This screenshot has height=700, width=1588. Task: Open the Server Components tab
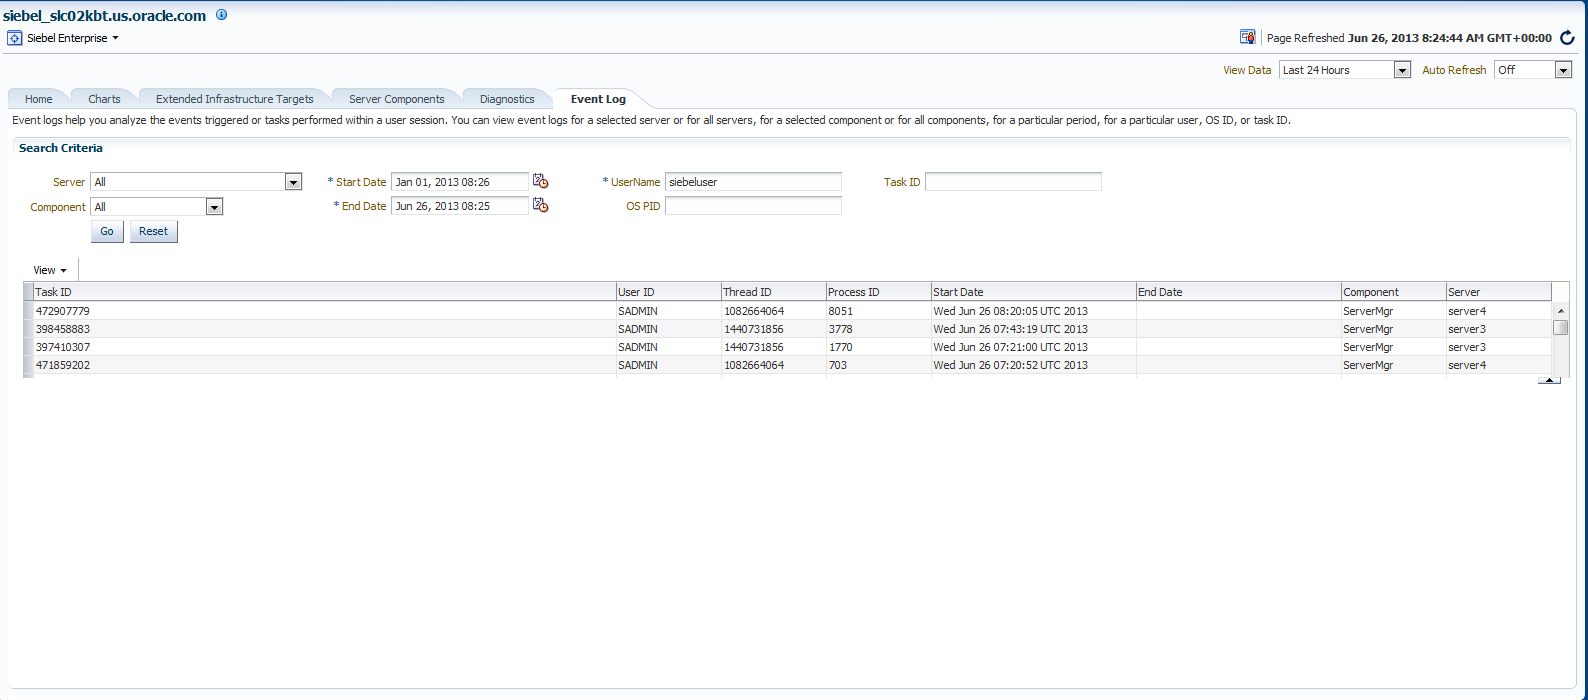click(397, 99)
